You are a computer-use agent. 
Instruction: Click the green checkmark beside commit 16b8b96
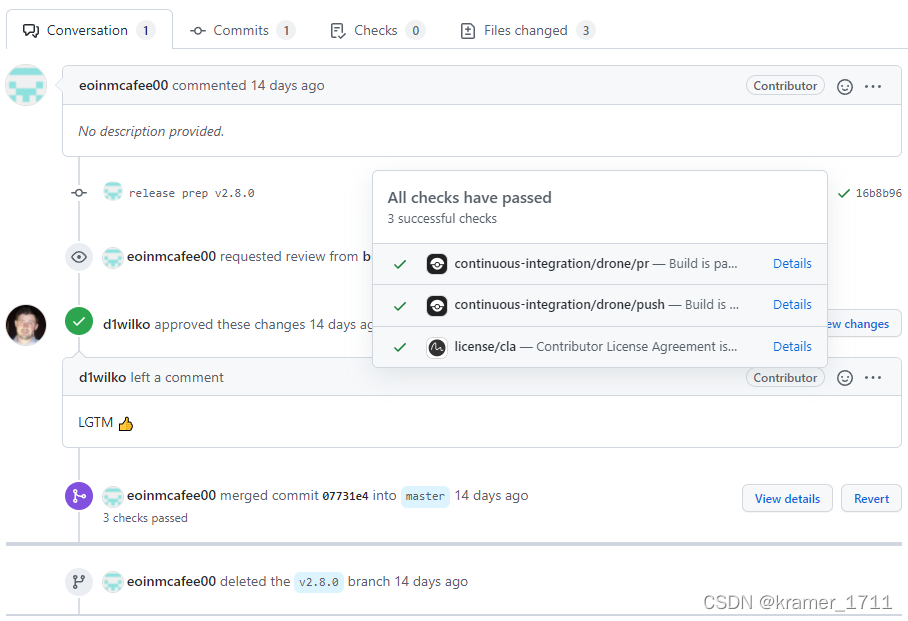click(x=844, y=193)
